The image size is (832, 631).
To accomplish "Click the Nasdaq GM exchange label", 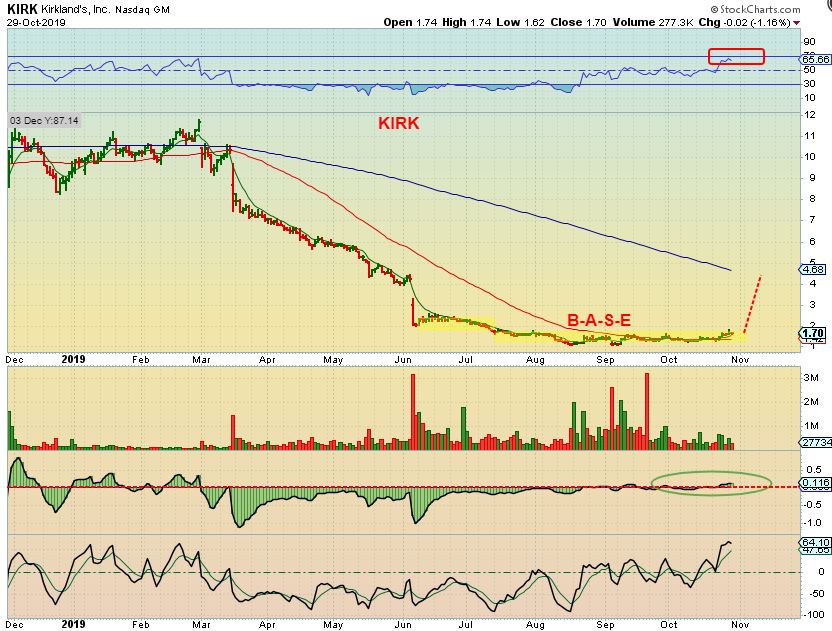I will tap(143, 10).
